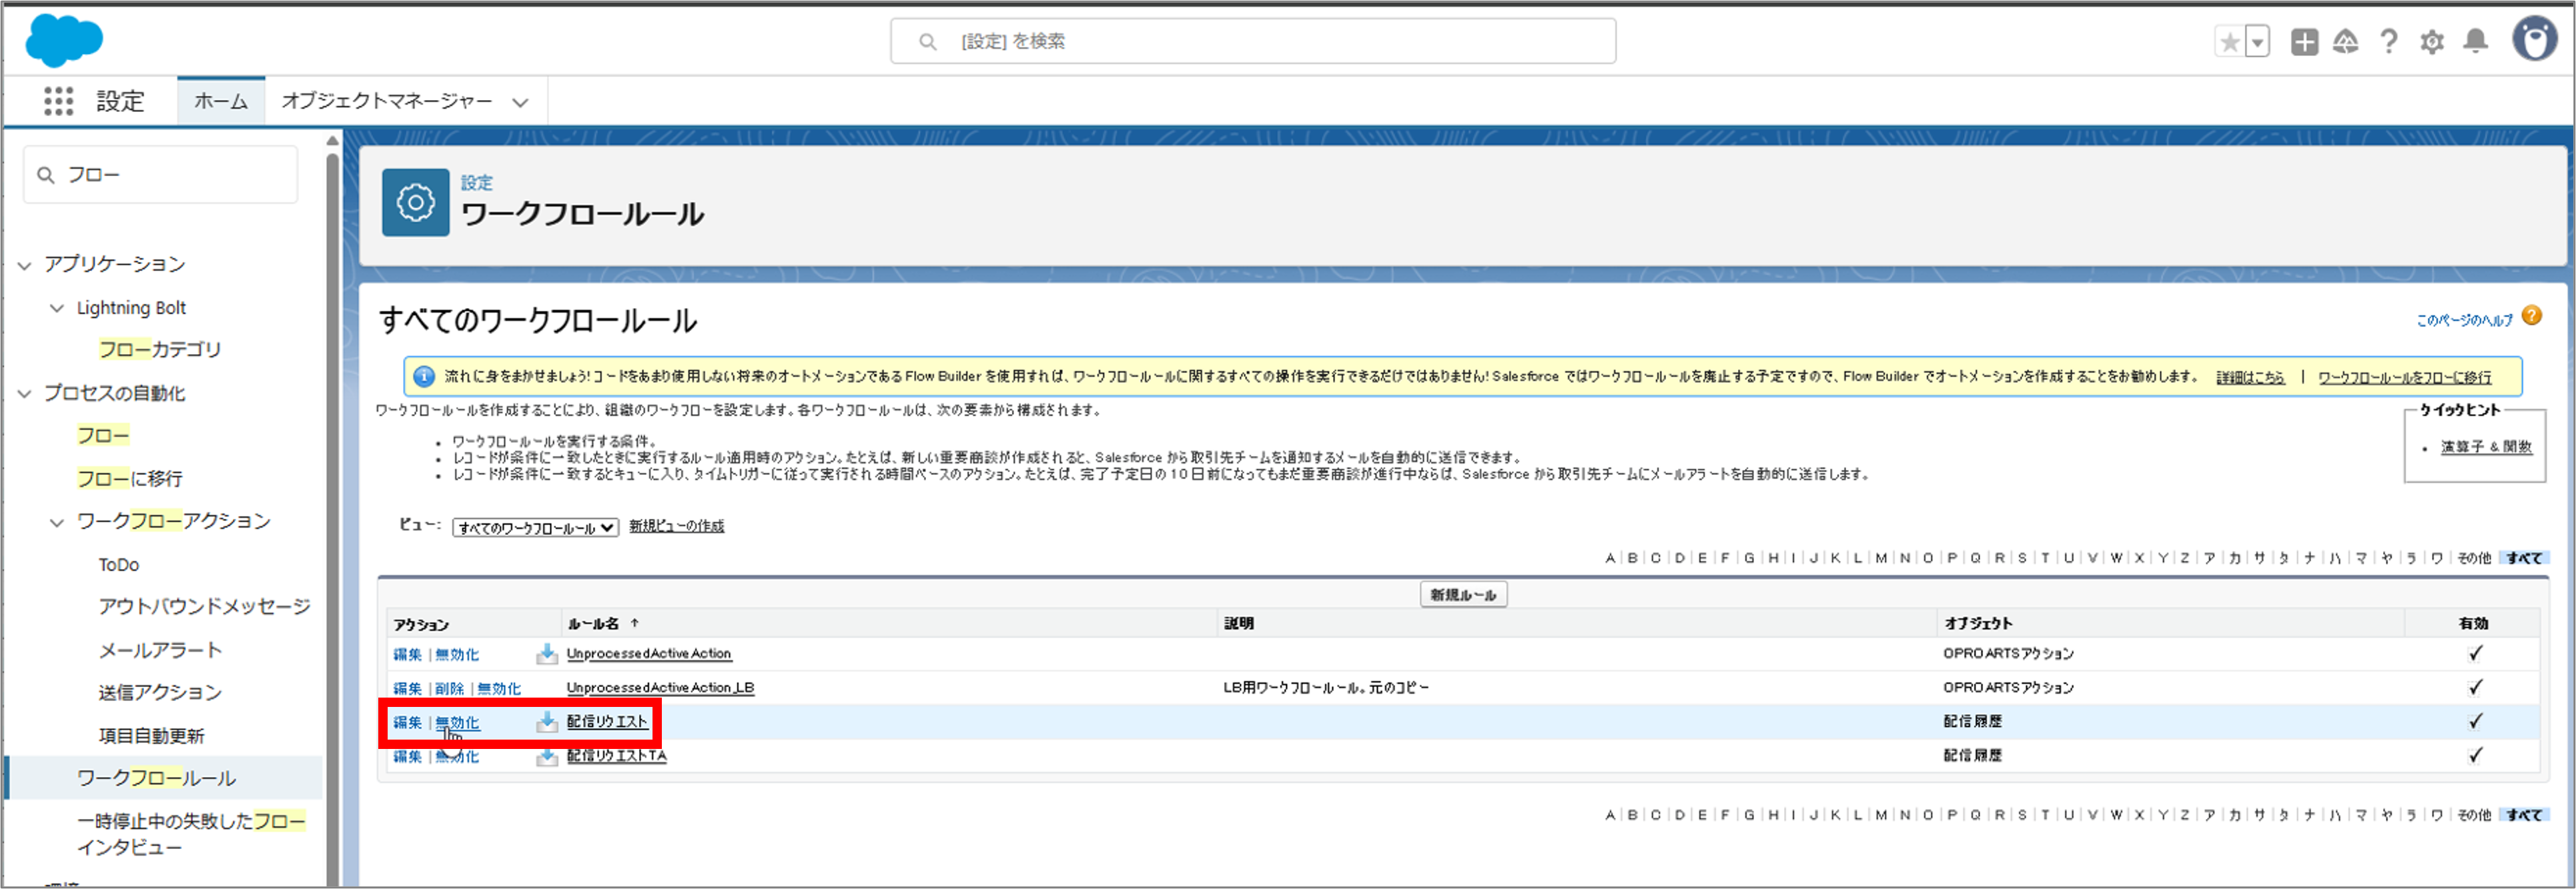Screen dimensions: 2576x889
Task: Click the 新規ルール button
Action: [1463, 593]
